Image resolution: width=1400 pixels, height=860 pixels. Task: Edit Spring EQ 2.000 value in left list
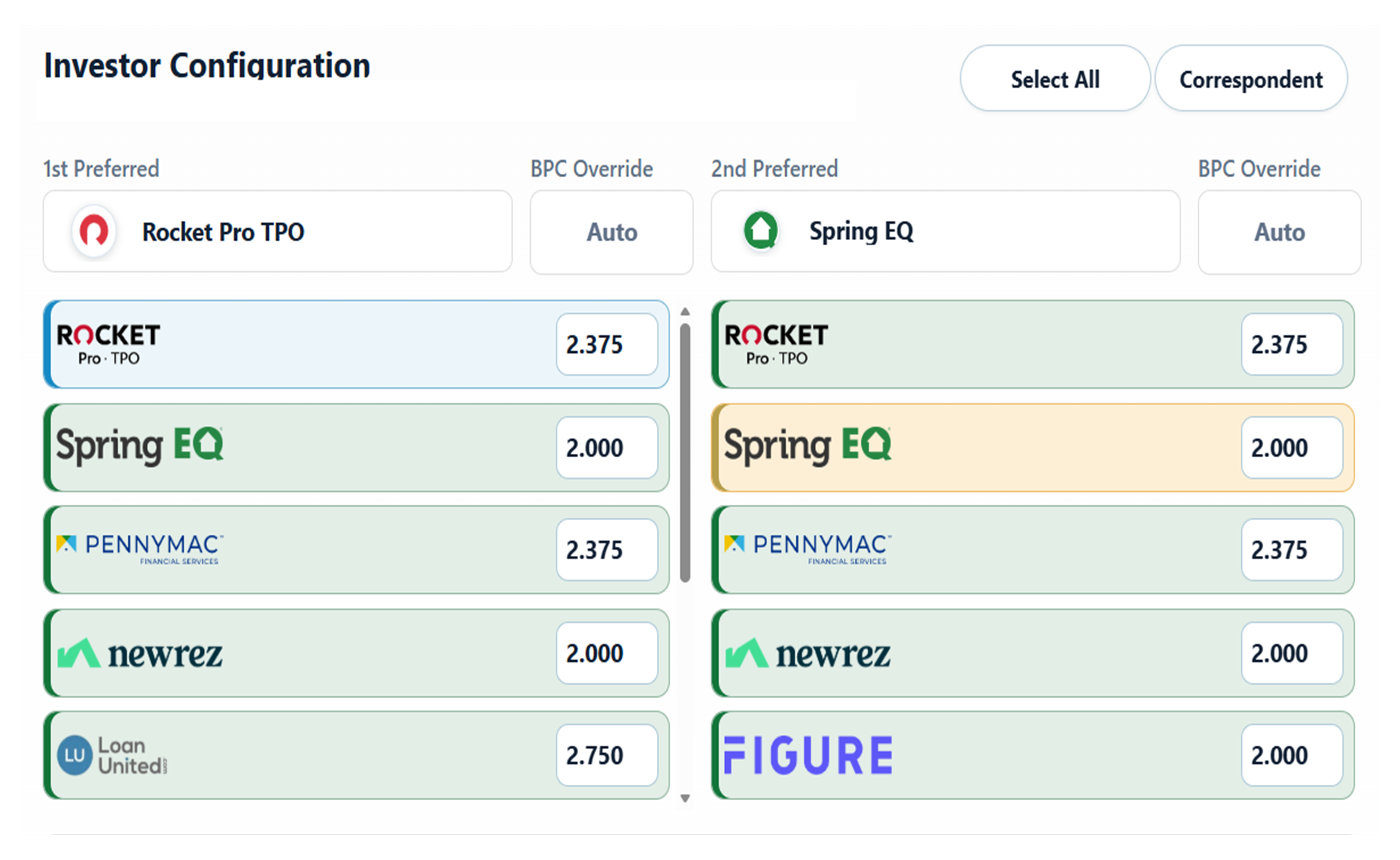tap(607, 448)
